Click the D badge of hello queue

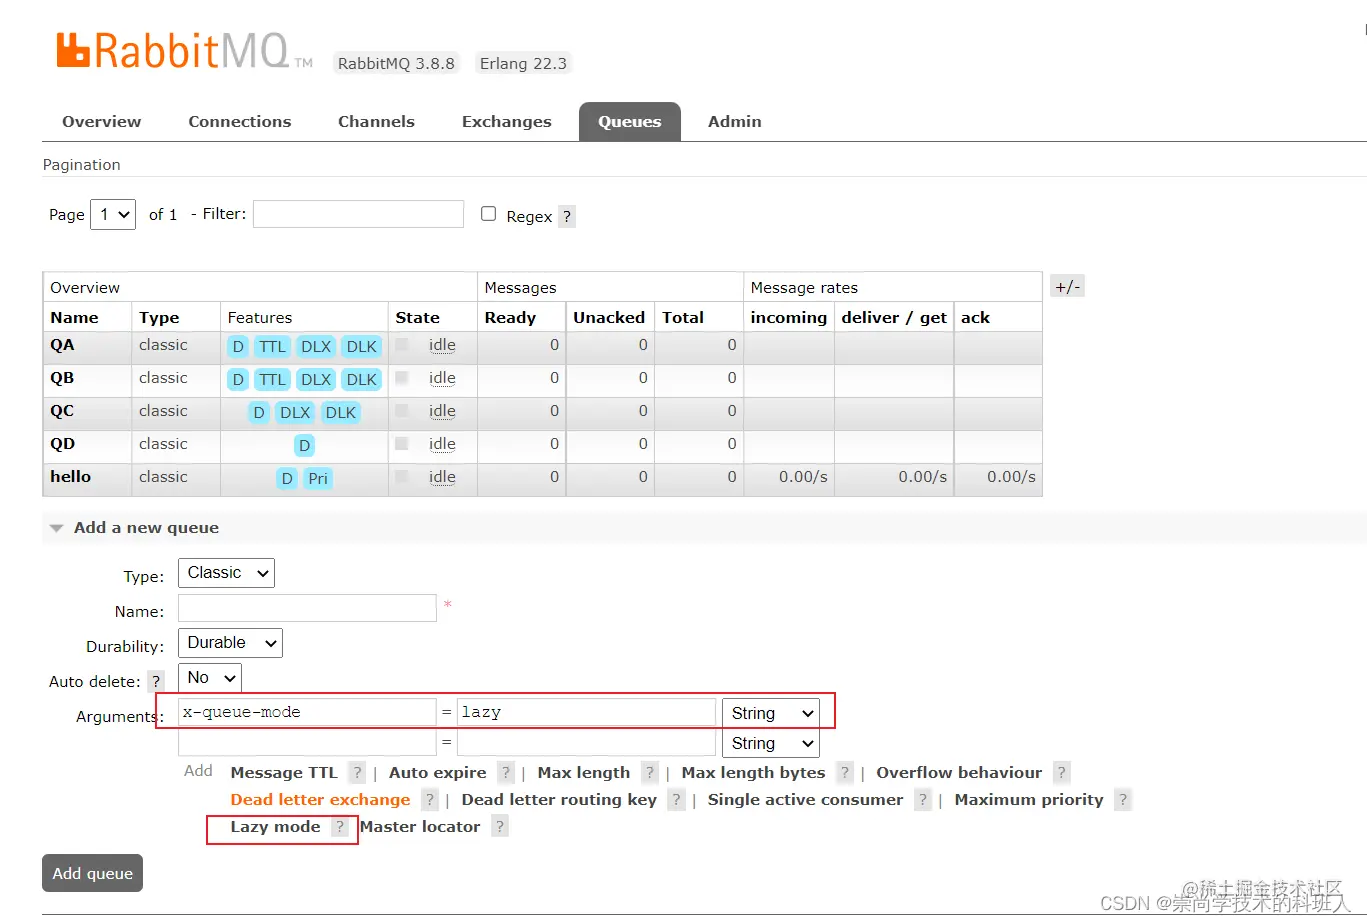(x=287, y=479)
